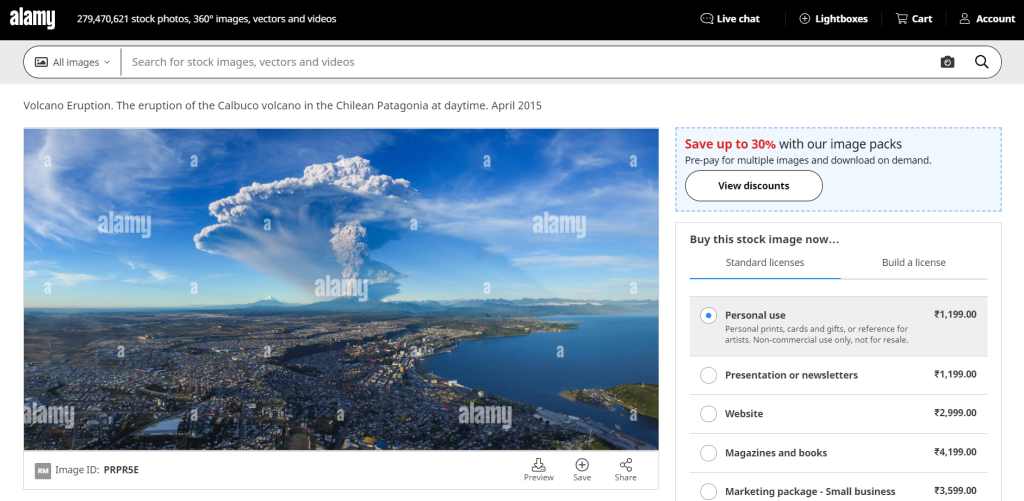Image resolution: width=1024 pixels, height=501 pixels.
Task: Click the View discounts button
Action: point(753,186)
